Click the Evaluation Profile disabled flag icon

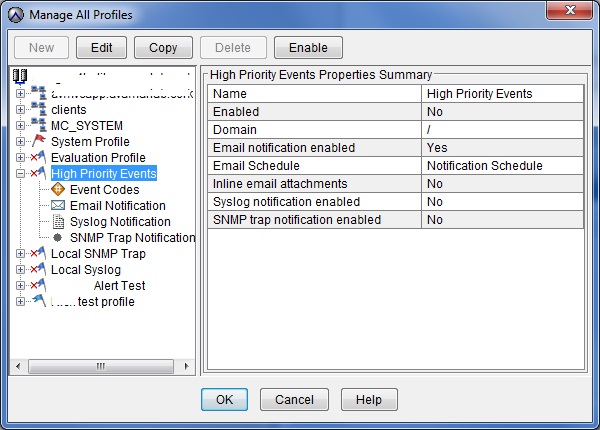38,157
